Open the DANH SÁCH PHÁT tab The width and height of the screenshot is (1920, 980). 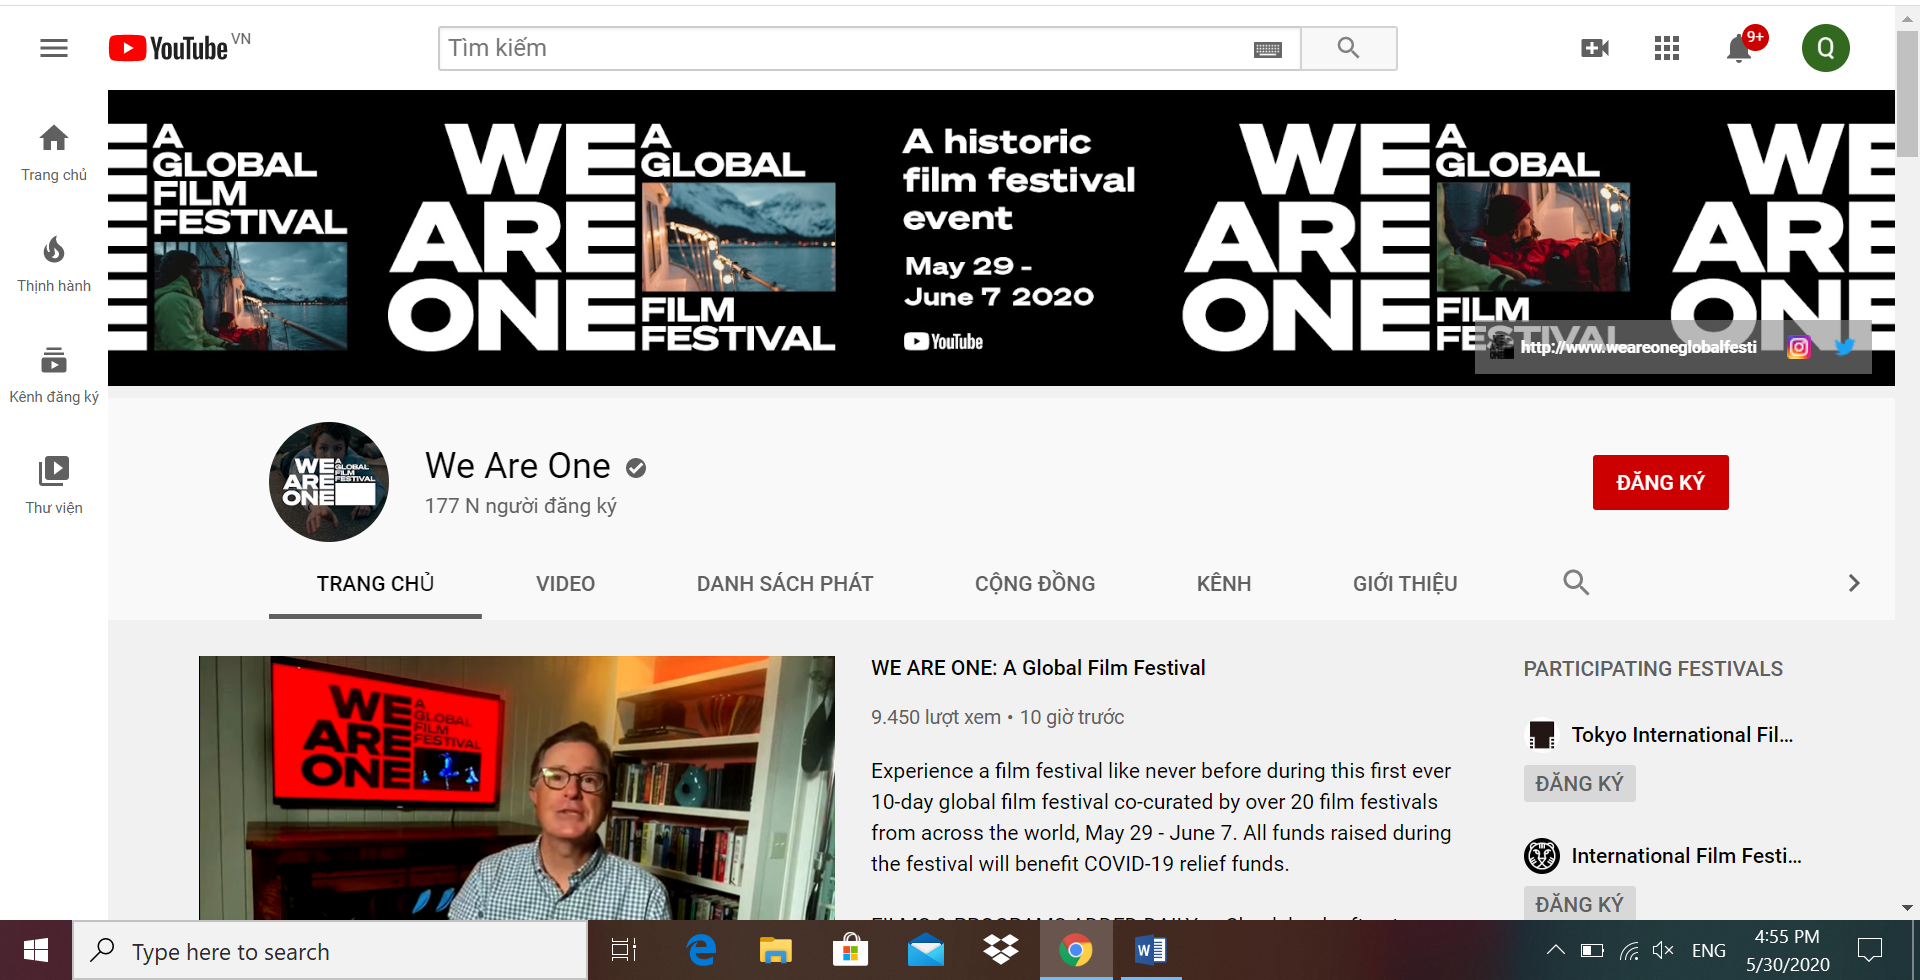pos(785,583)
